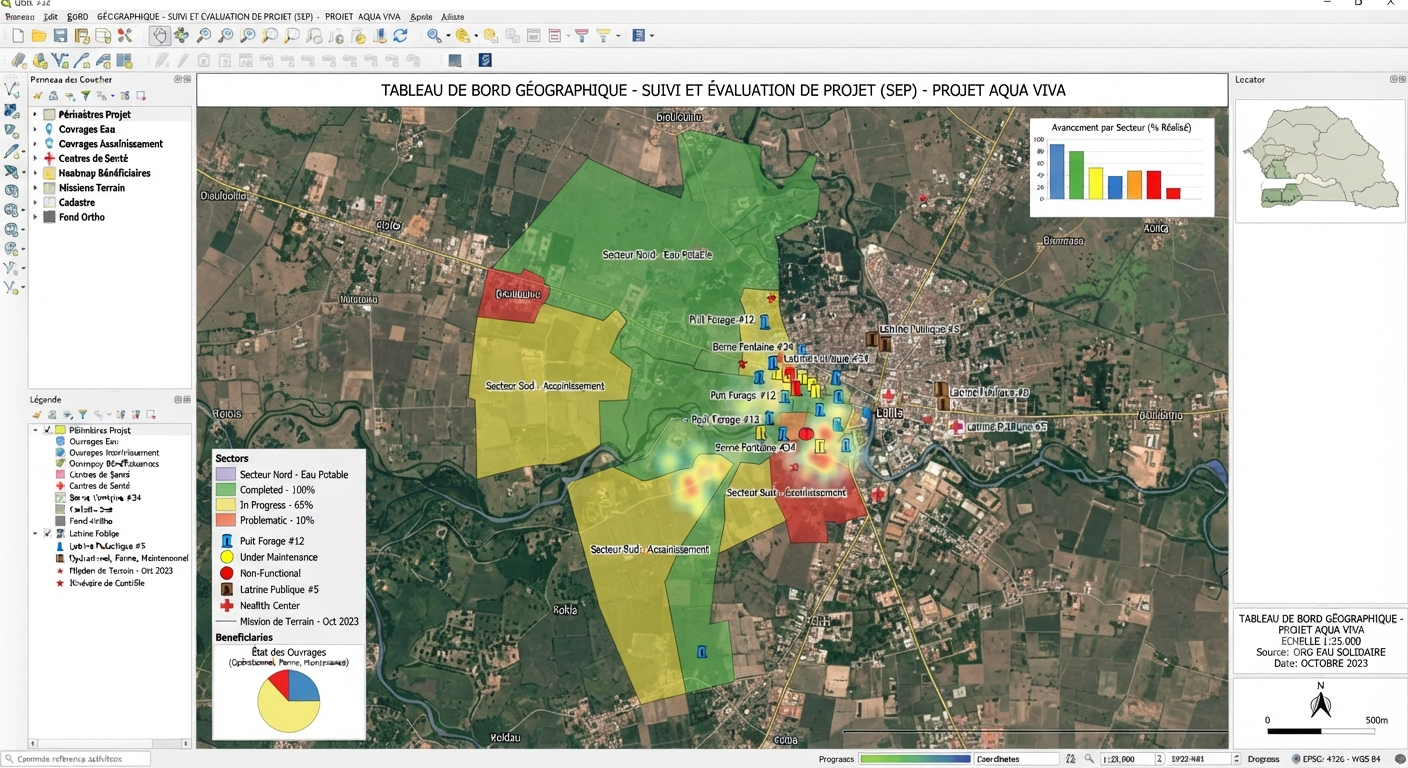Click the blue calculator icon in main toolbar
Screen dimensions: 1408x768
pos(638,36)
